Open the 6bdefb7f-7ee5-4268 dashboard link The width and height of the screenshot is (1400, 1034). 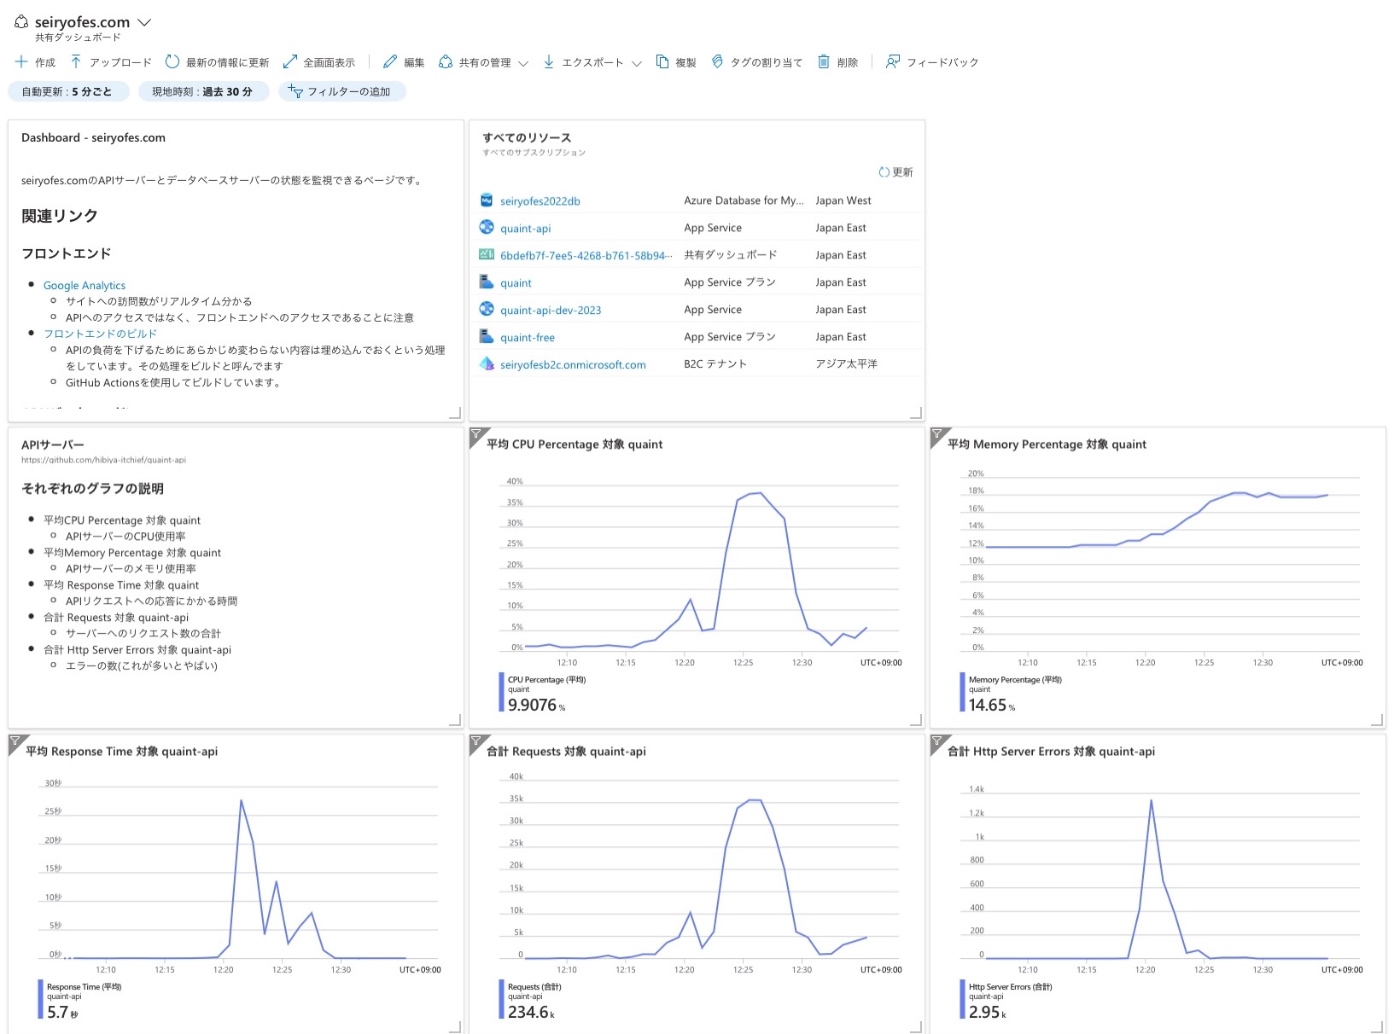pos(586,255)
